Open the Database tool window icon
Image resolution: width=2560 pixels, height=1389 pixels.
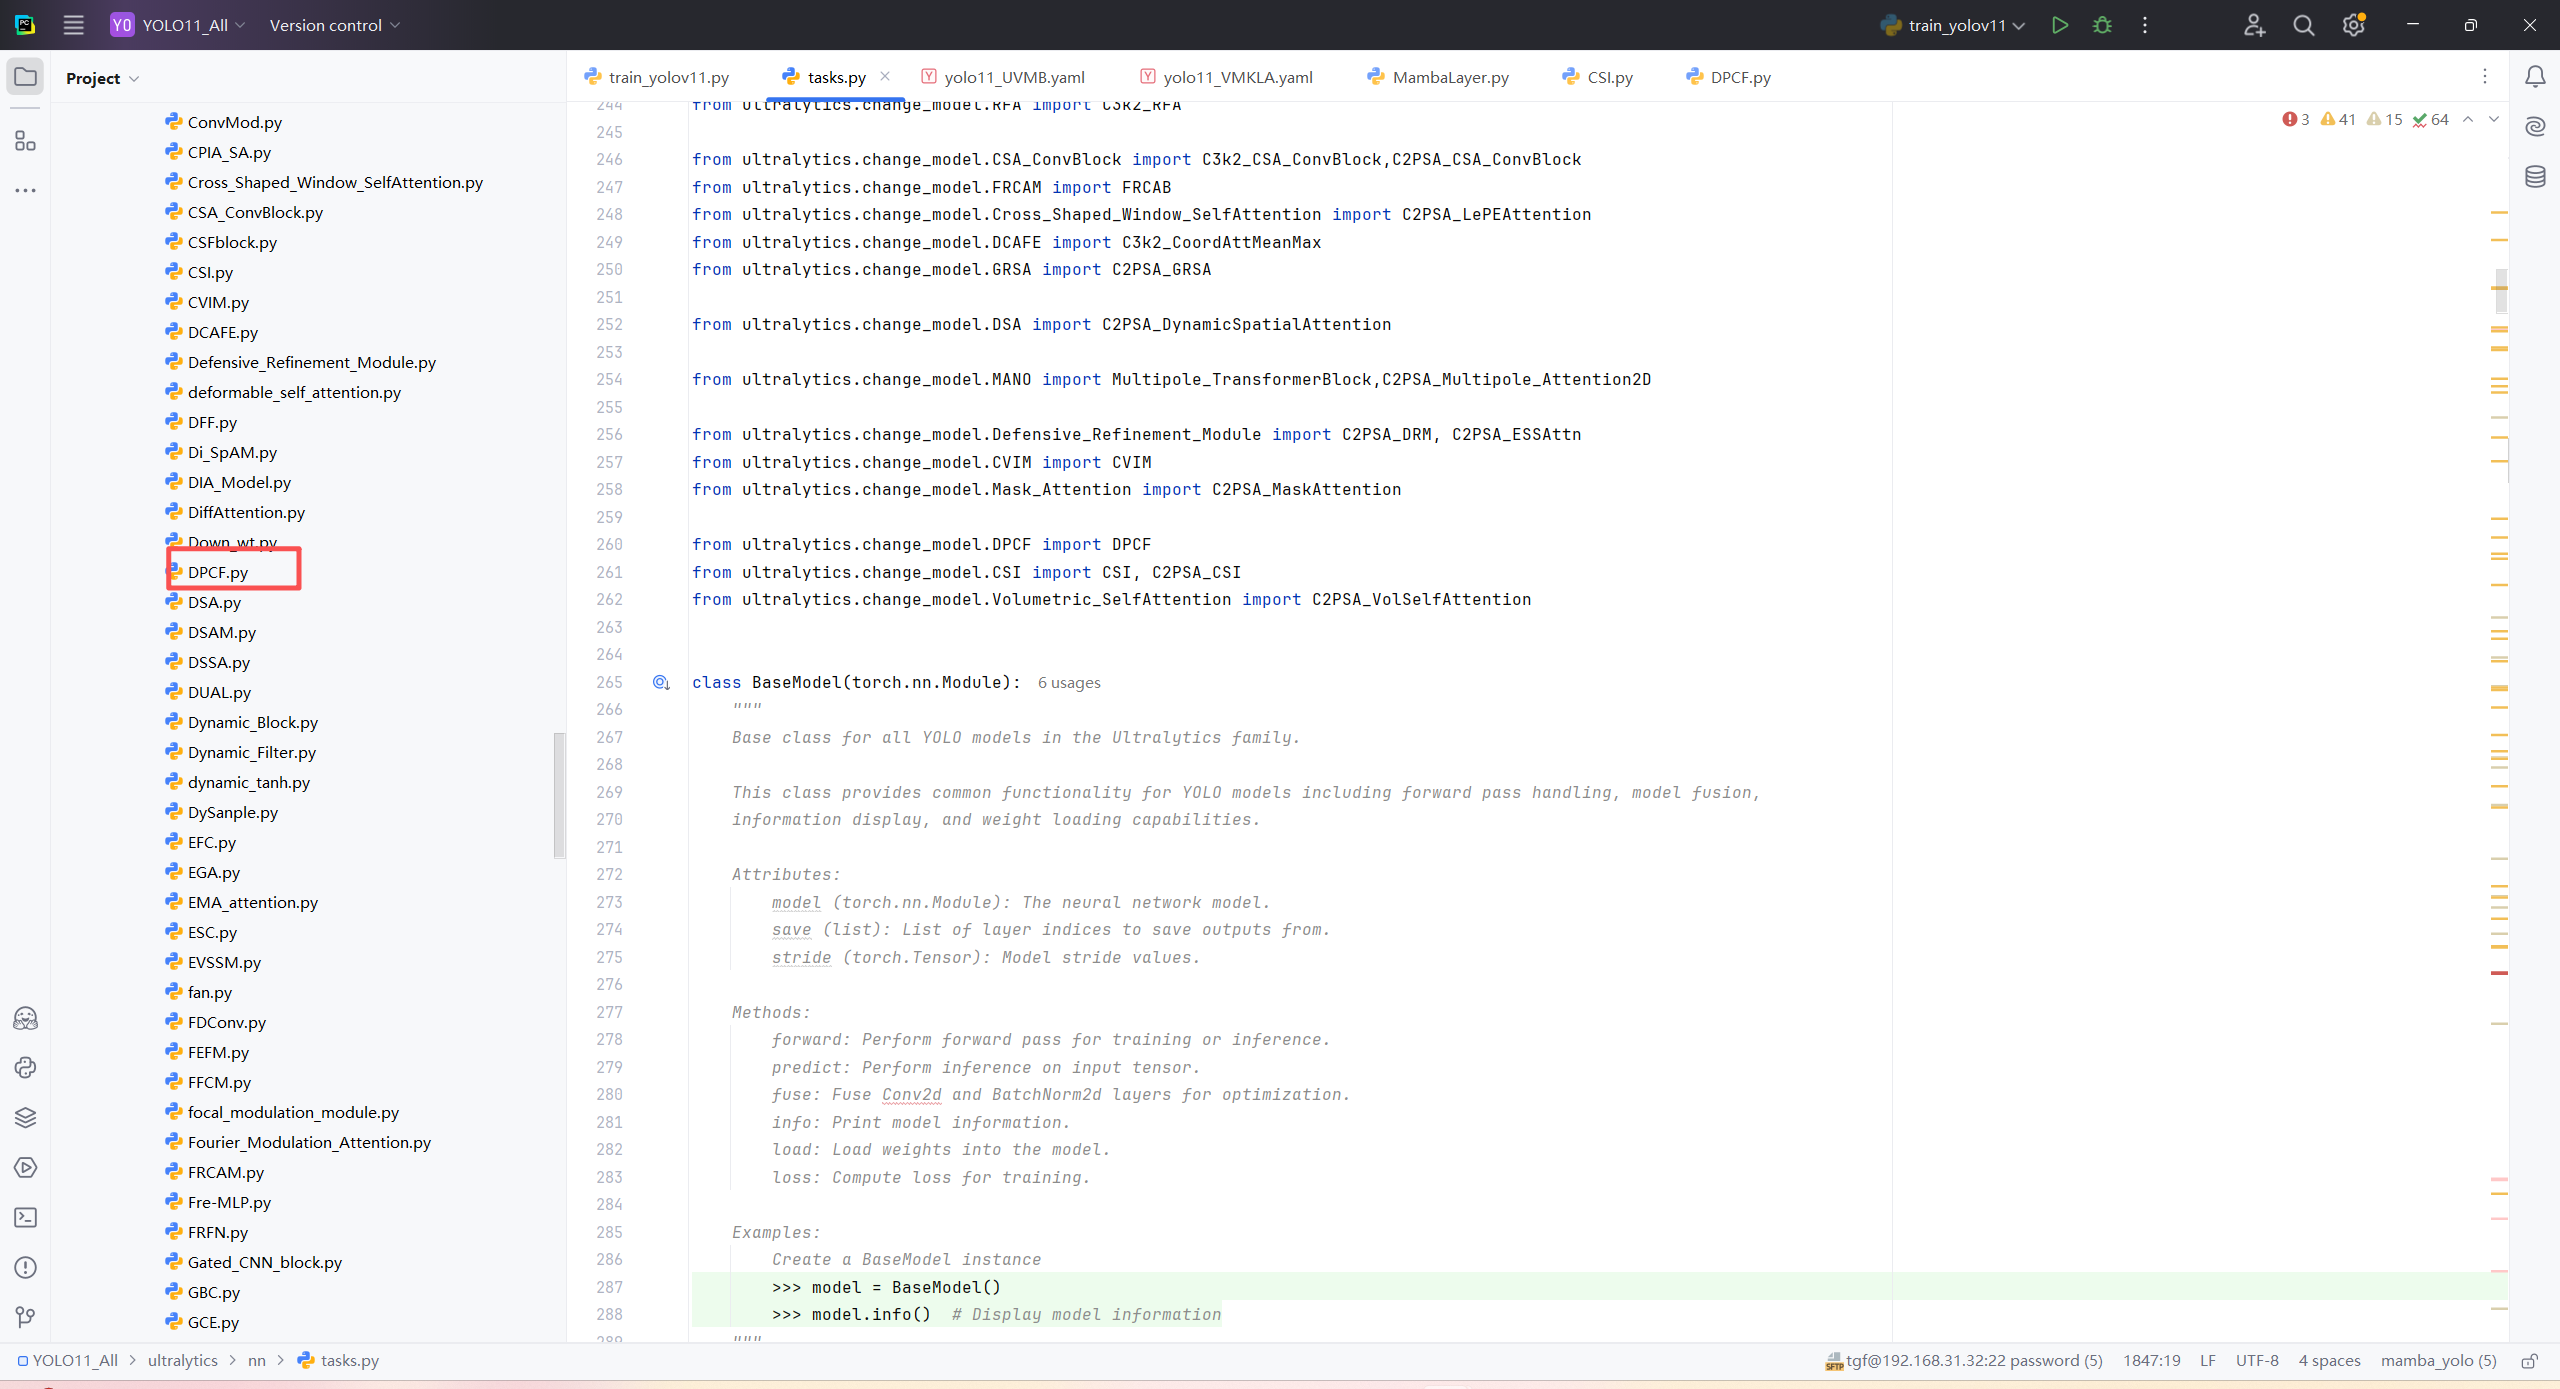click(2535, 177)
